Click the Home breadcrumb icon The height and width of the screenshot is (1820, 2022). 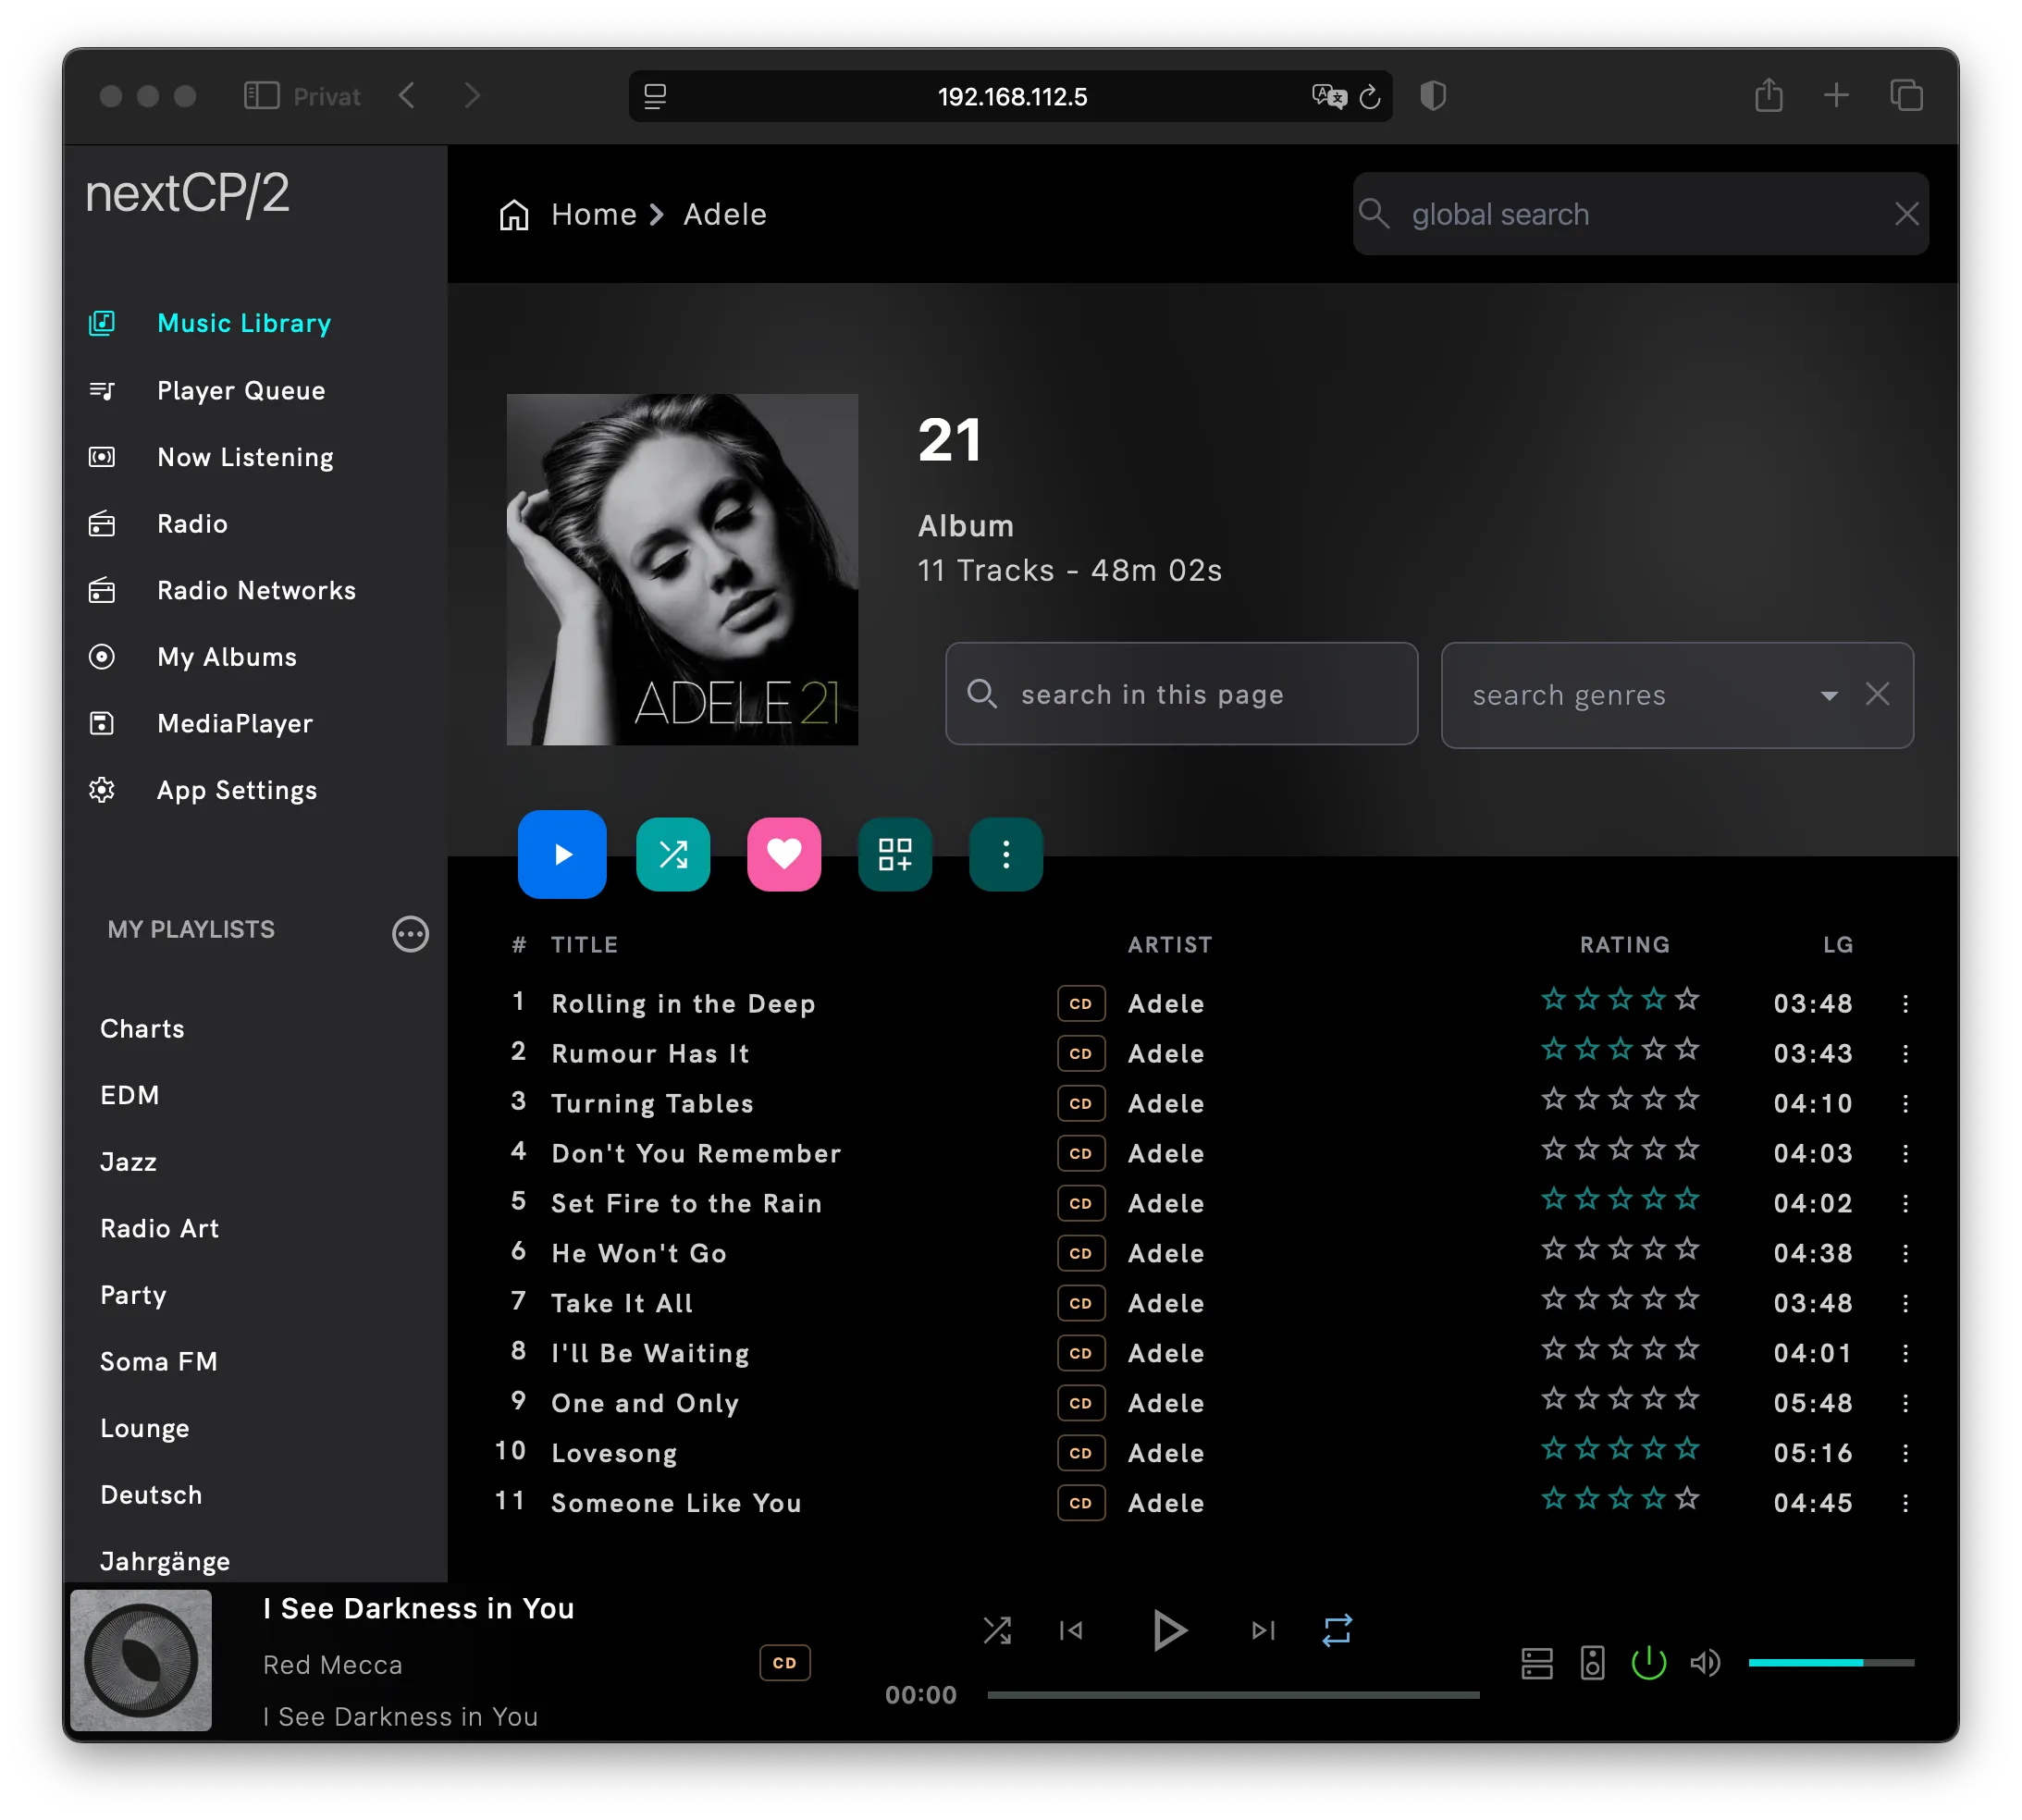click(x=514, y=214)
